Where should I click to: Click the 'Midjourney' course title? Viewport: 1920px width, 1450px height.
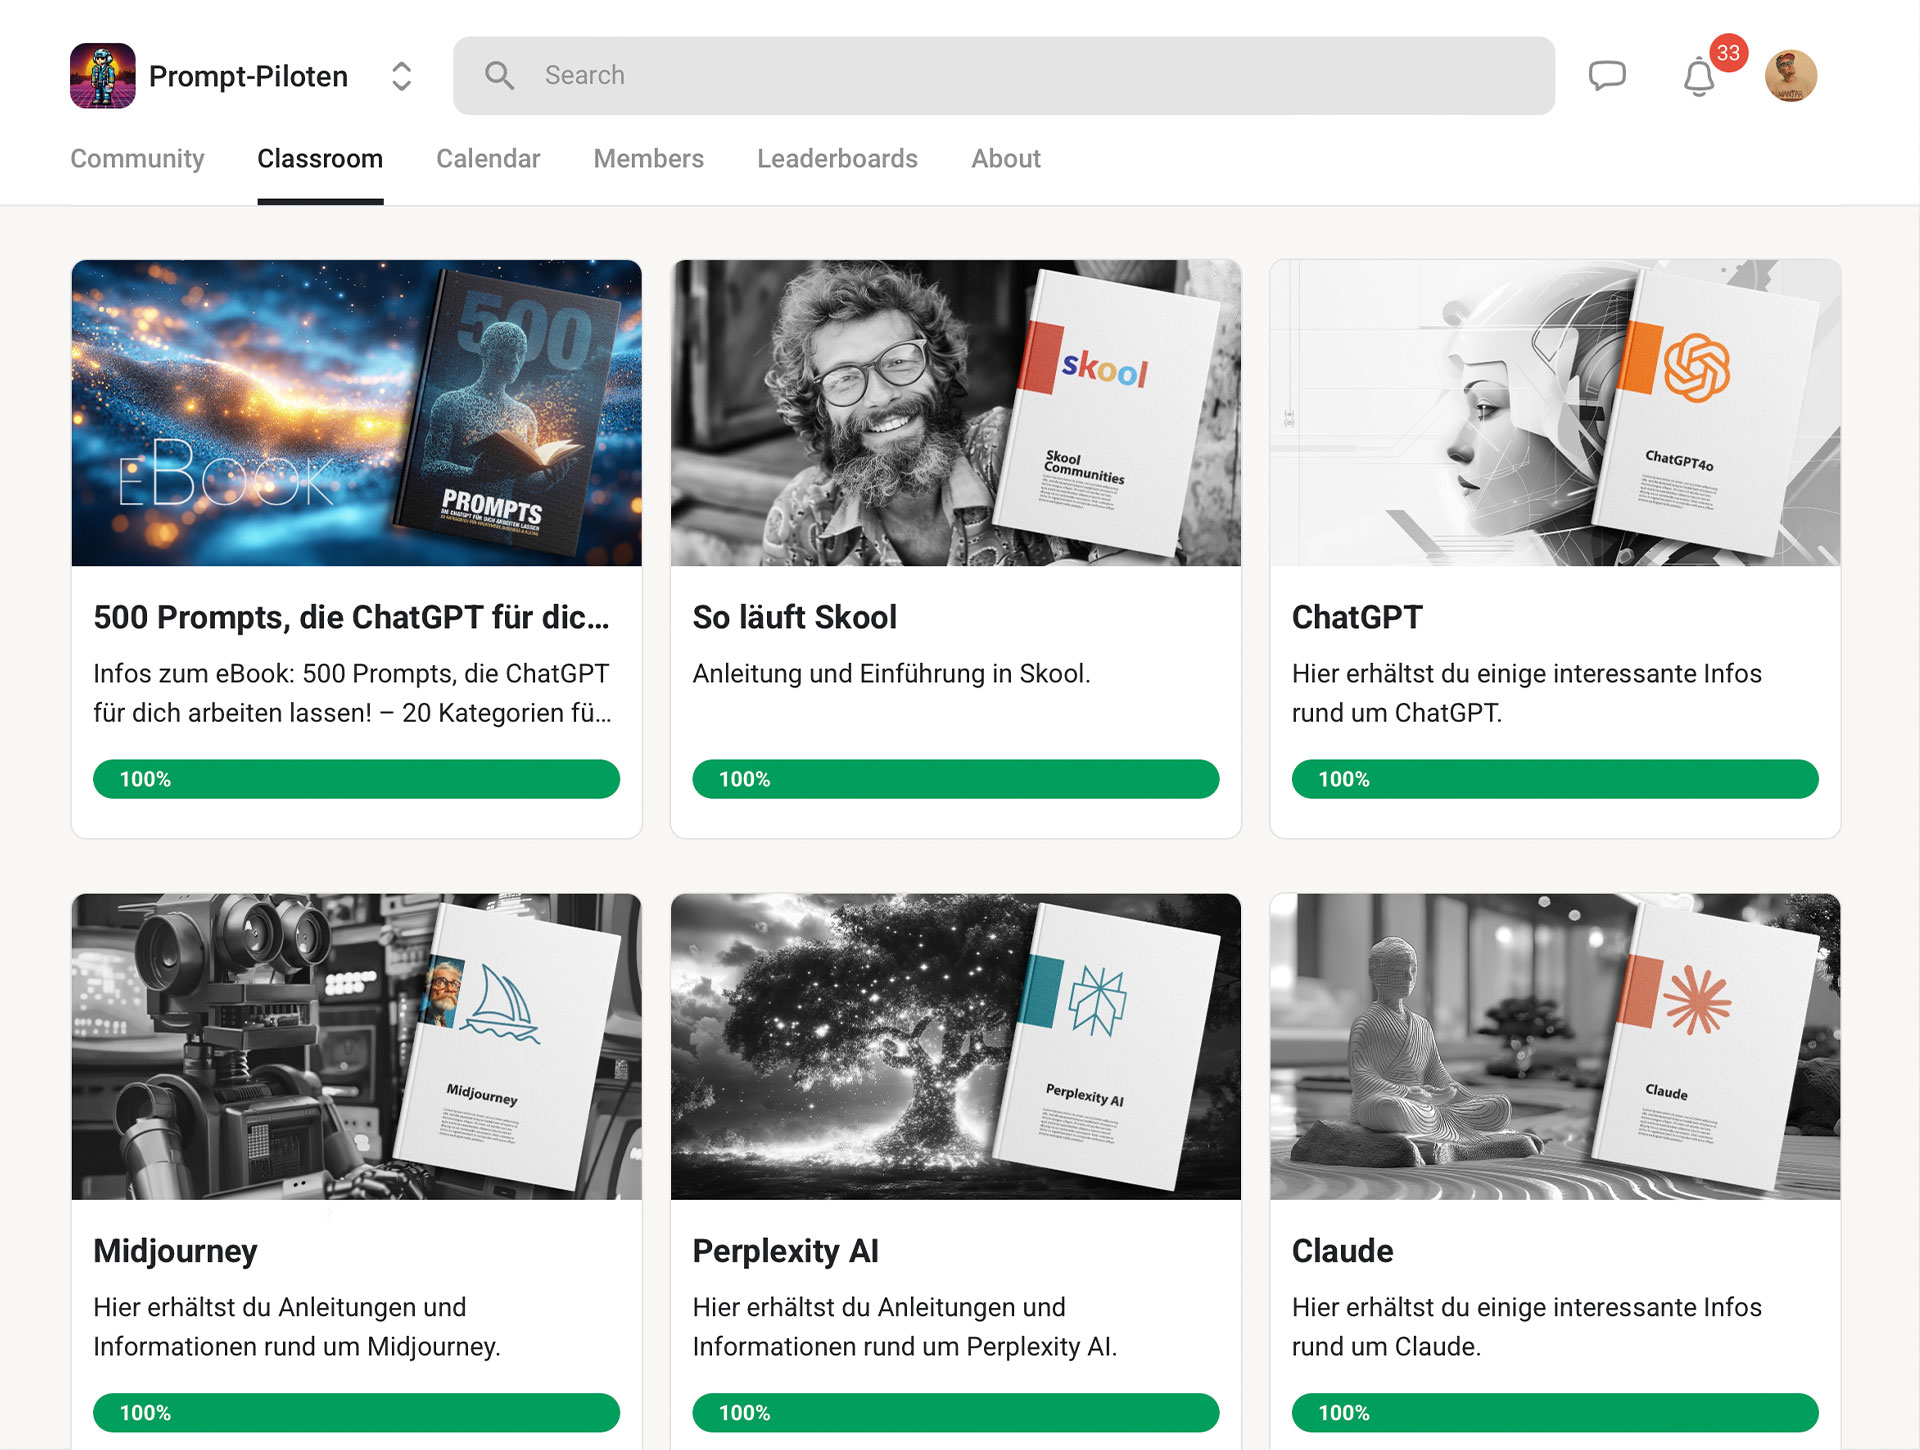pos(175,1251)
